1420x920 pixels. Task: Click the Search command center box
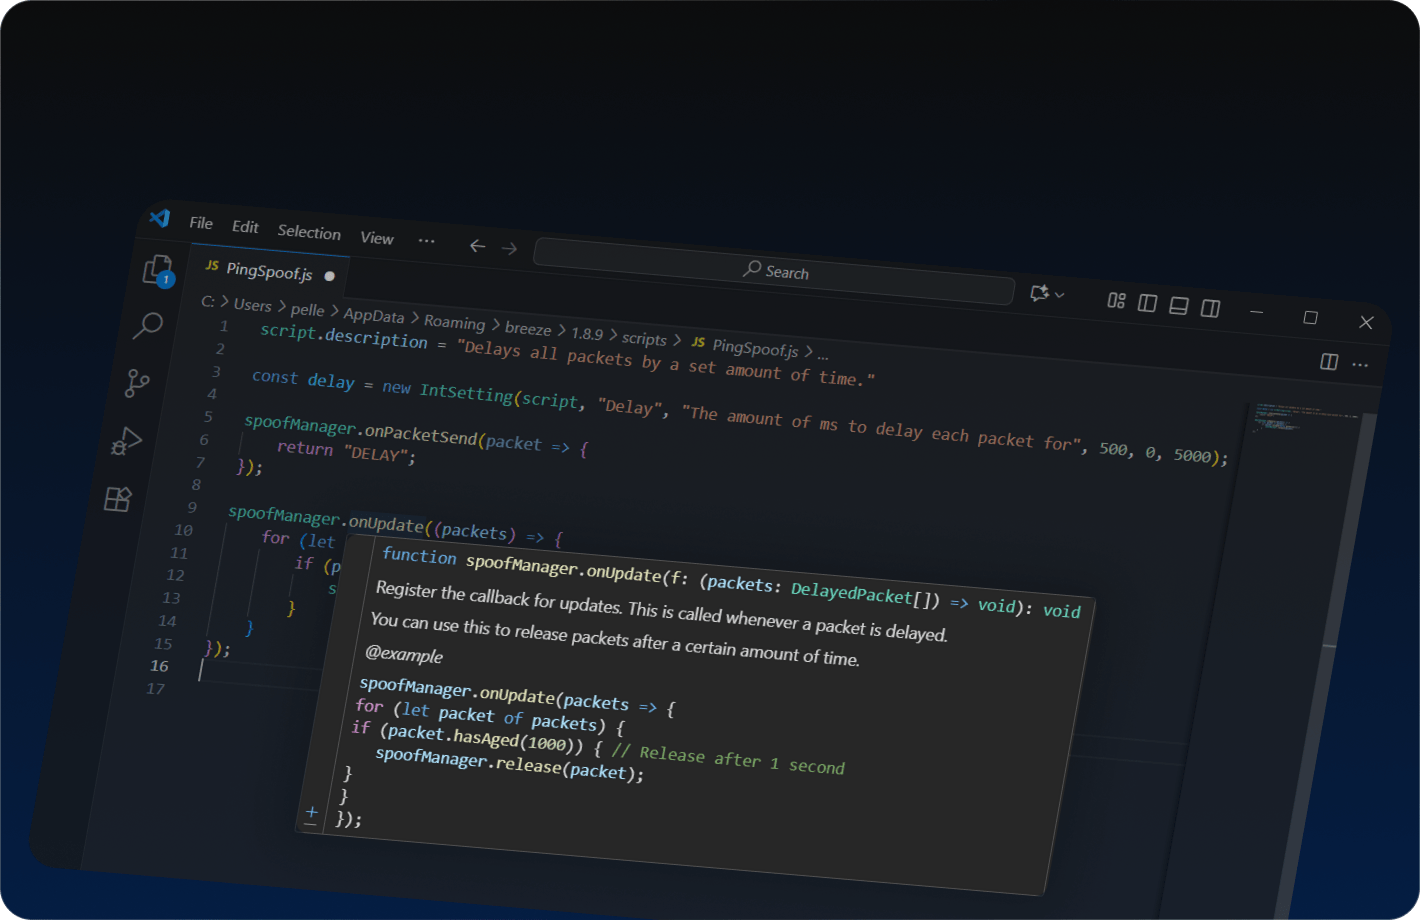775,271
